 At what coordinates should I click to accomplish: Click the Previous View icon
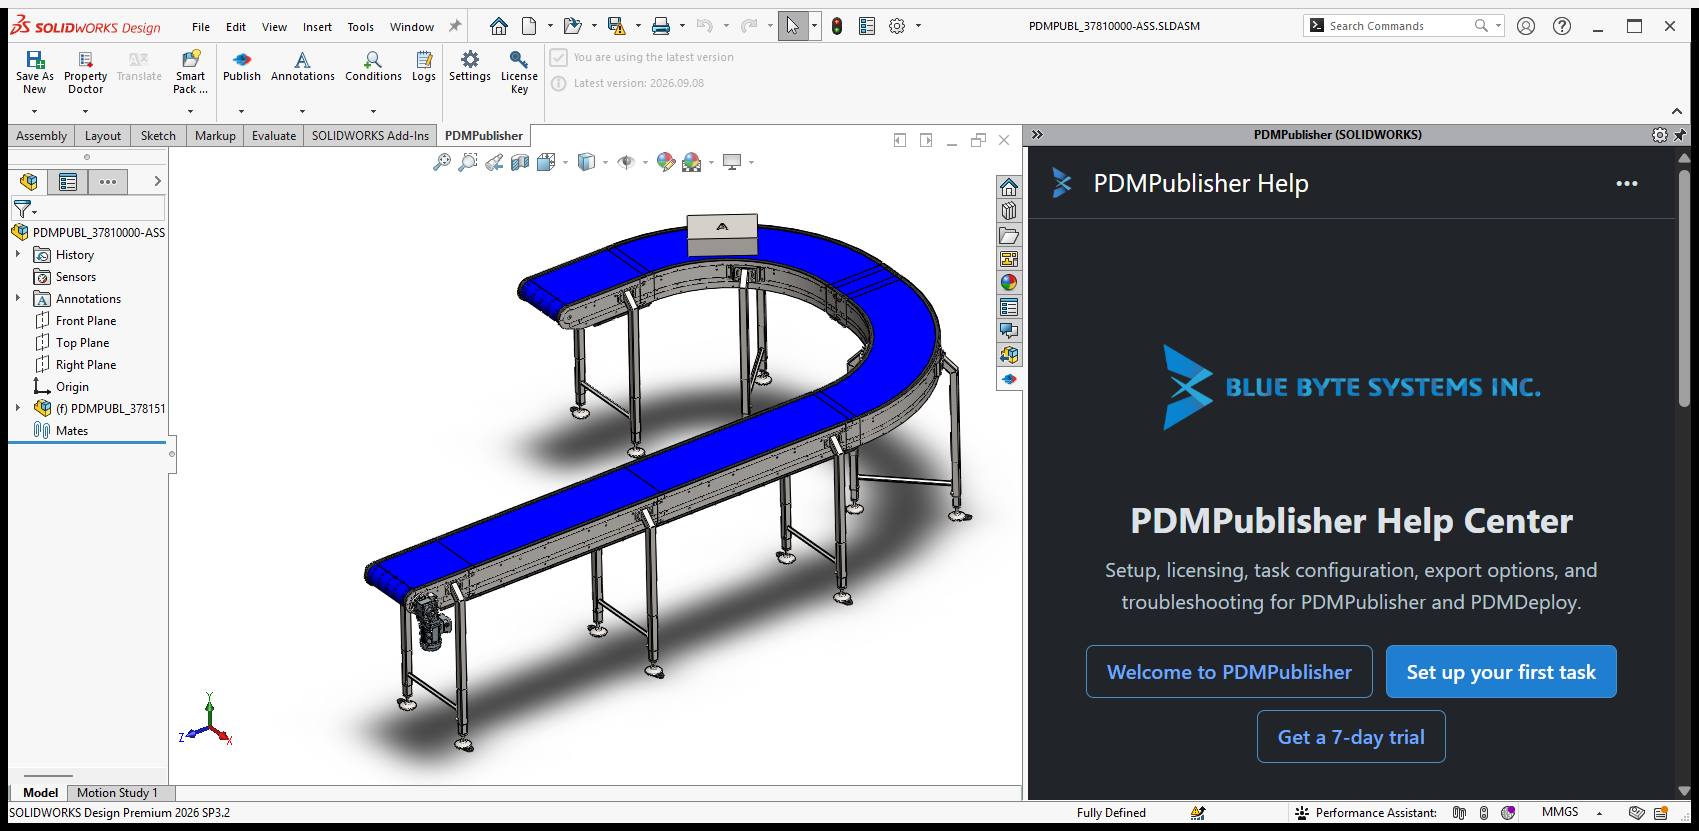(x=494, y=162)
